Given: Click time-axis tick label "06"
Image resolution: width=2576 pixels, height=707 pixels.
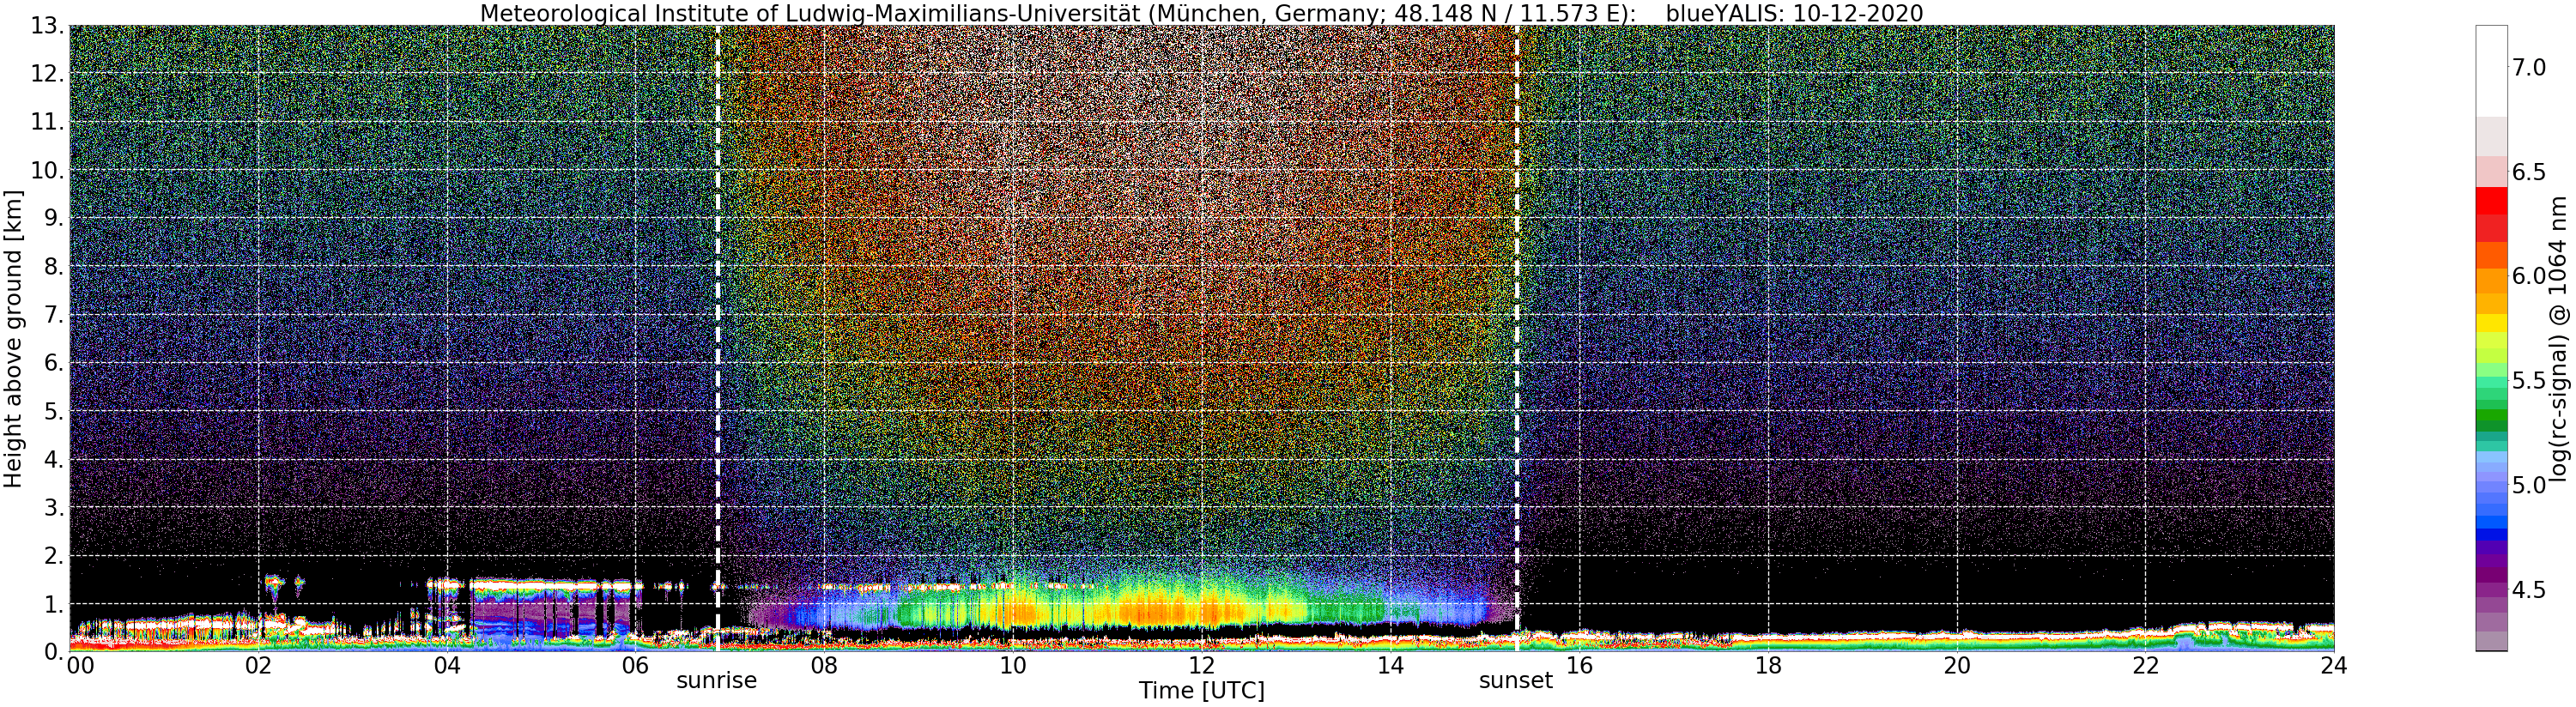Looking at the screenshot, I should 635,666.
